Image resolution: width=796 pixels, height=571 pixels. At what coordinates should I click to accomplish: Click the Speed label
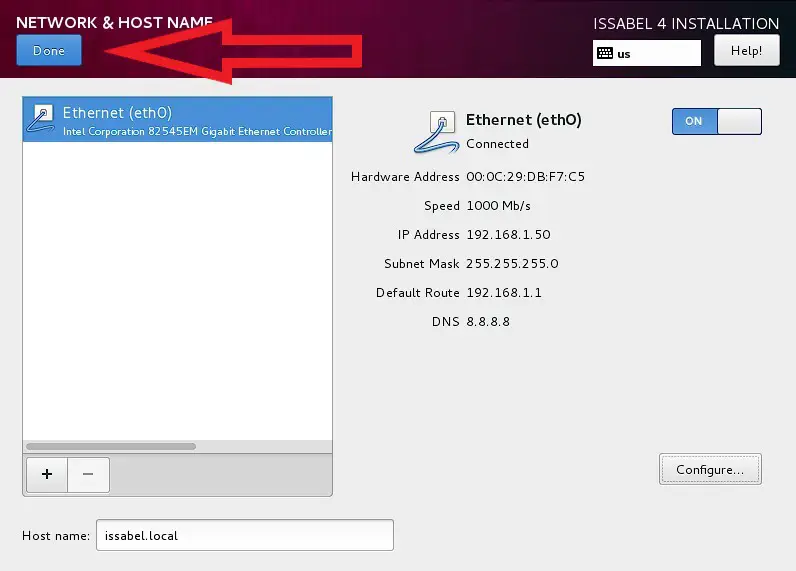[442, 206]
